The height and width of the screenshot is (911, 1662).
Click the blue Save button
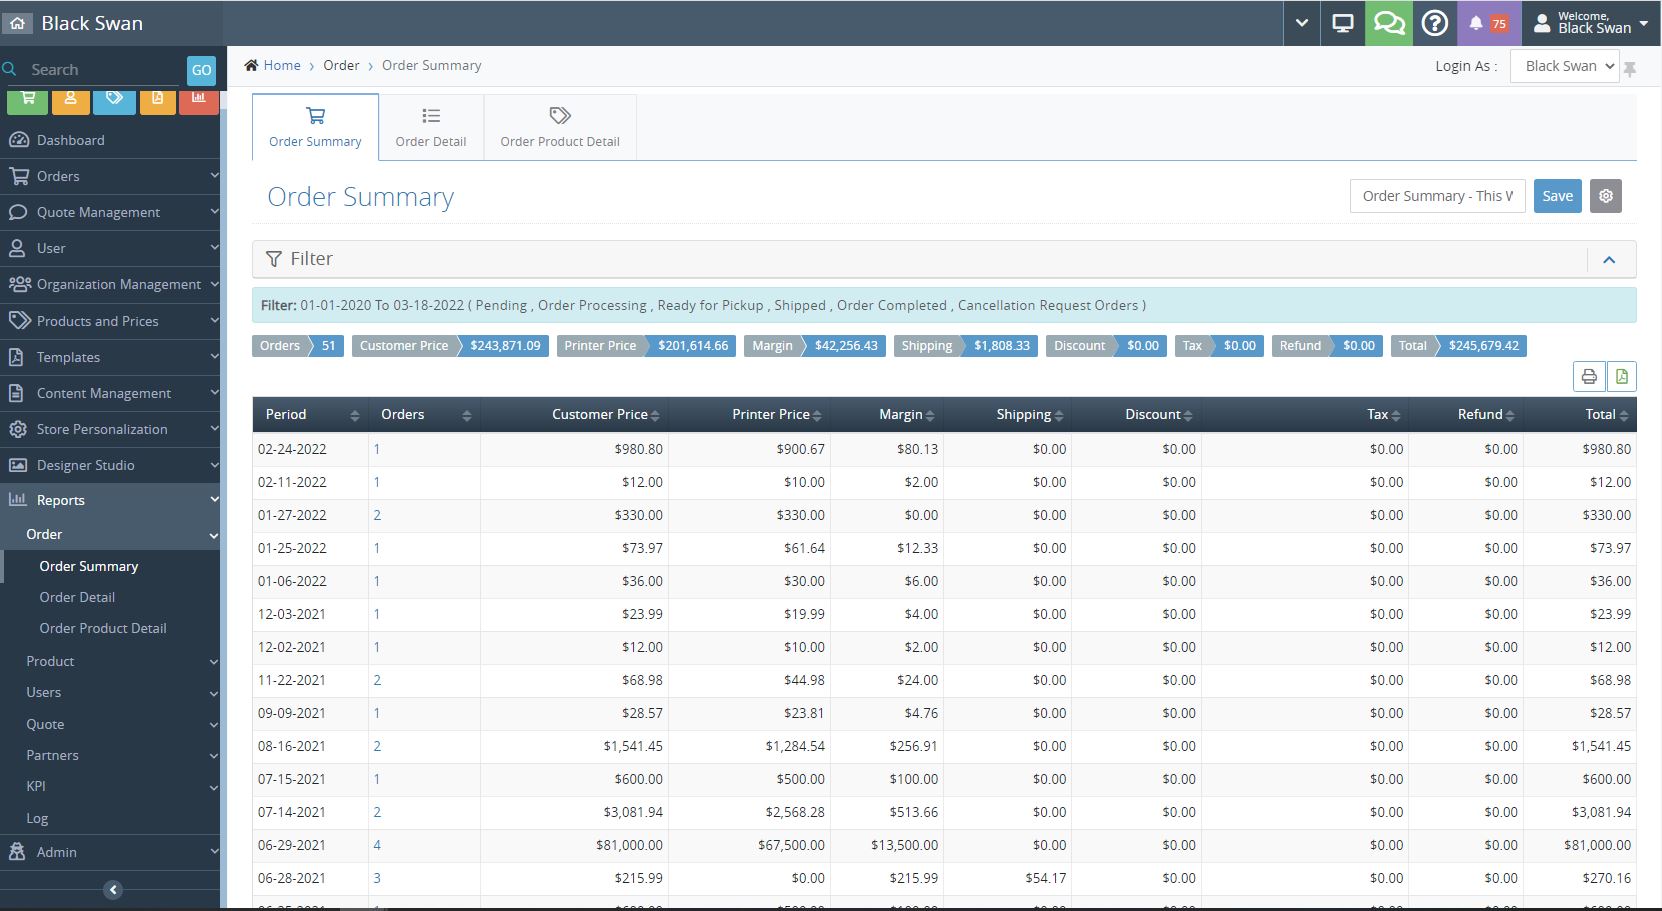1557,196
